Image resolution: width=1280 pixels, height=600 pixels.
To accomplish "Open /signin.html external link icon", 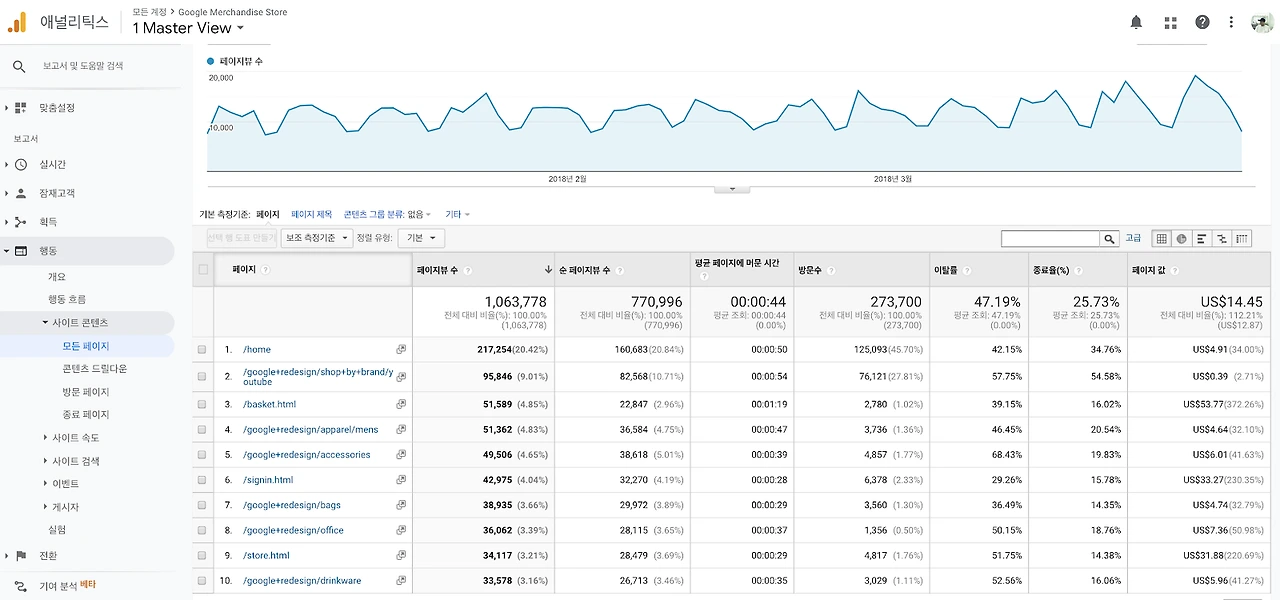I will [x=401, y=481].
